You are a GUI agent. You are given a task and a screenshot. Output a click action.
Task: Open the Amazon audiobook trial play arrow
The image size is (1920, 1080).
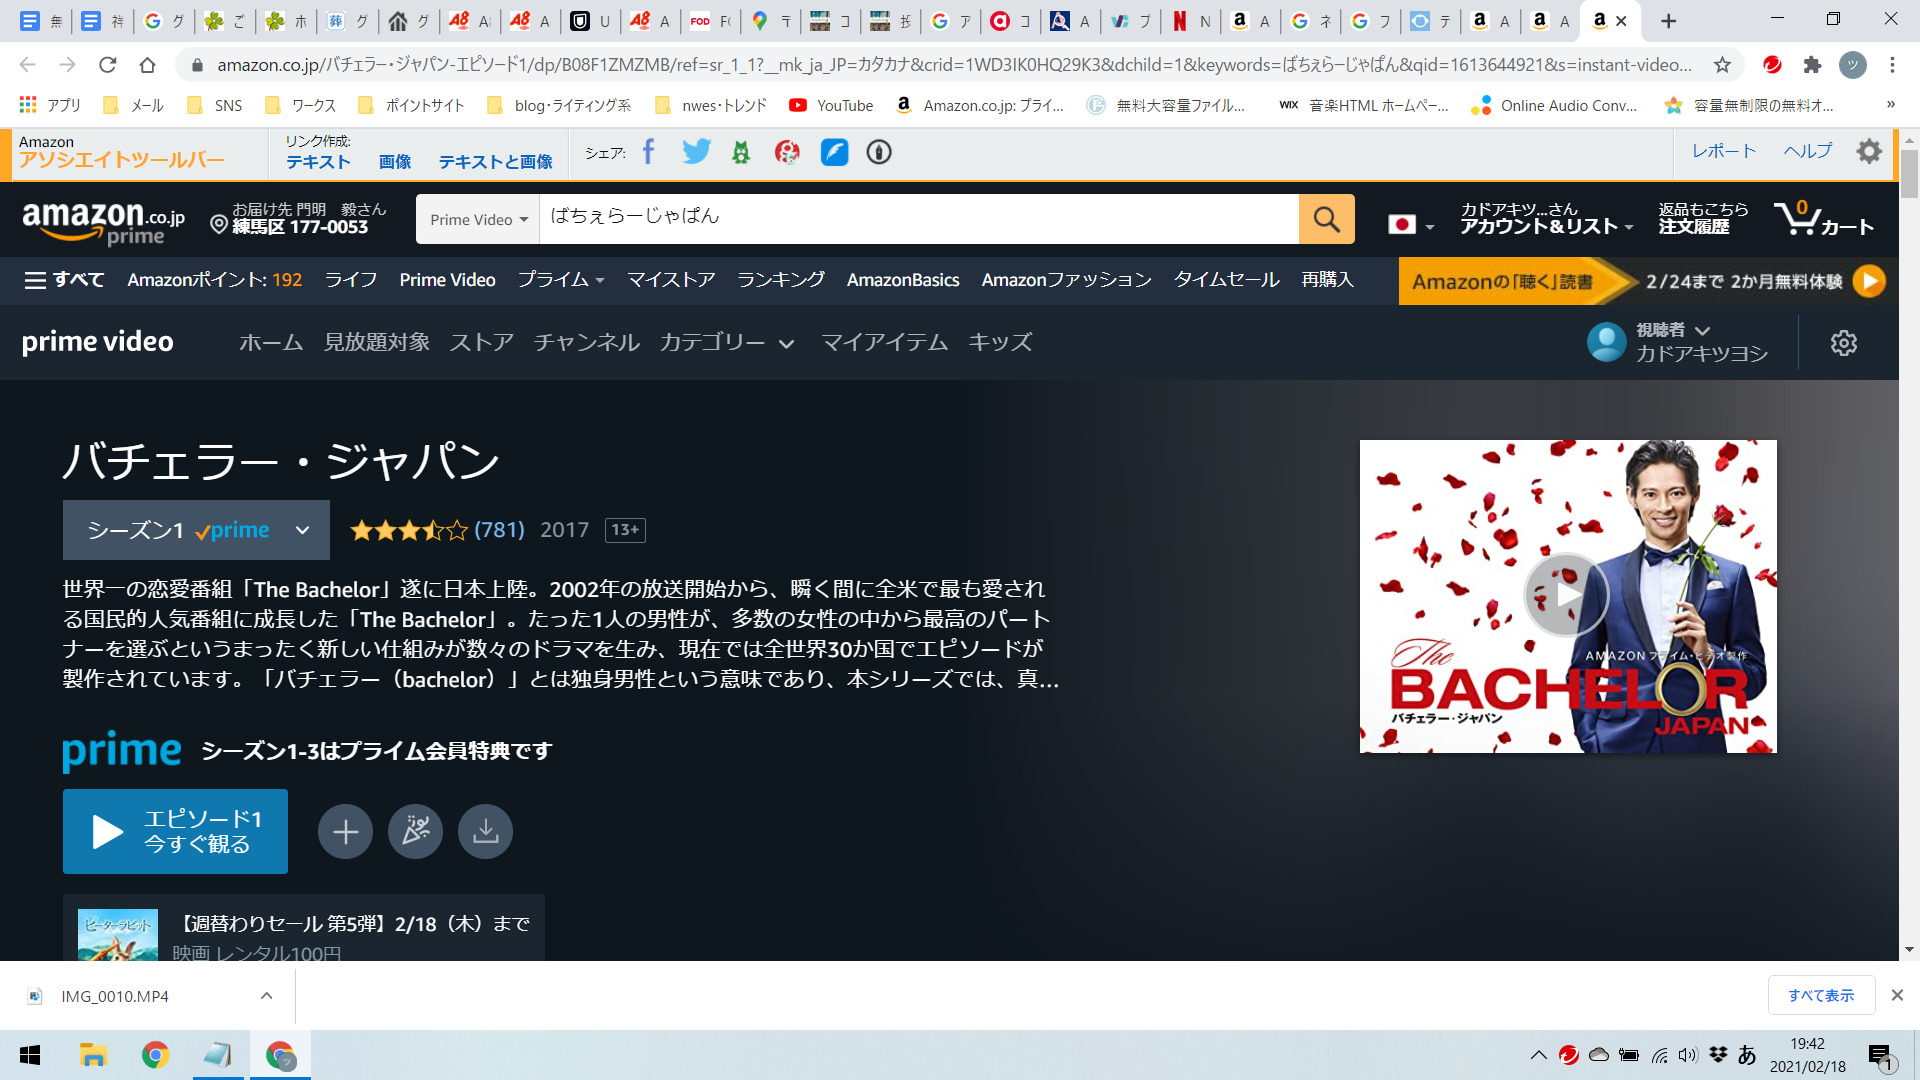1868,281
